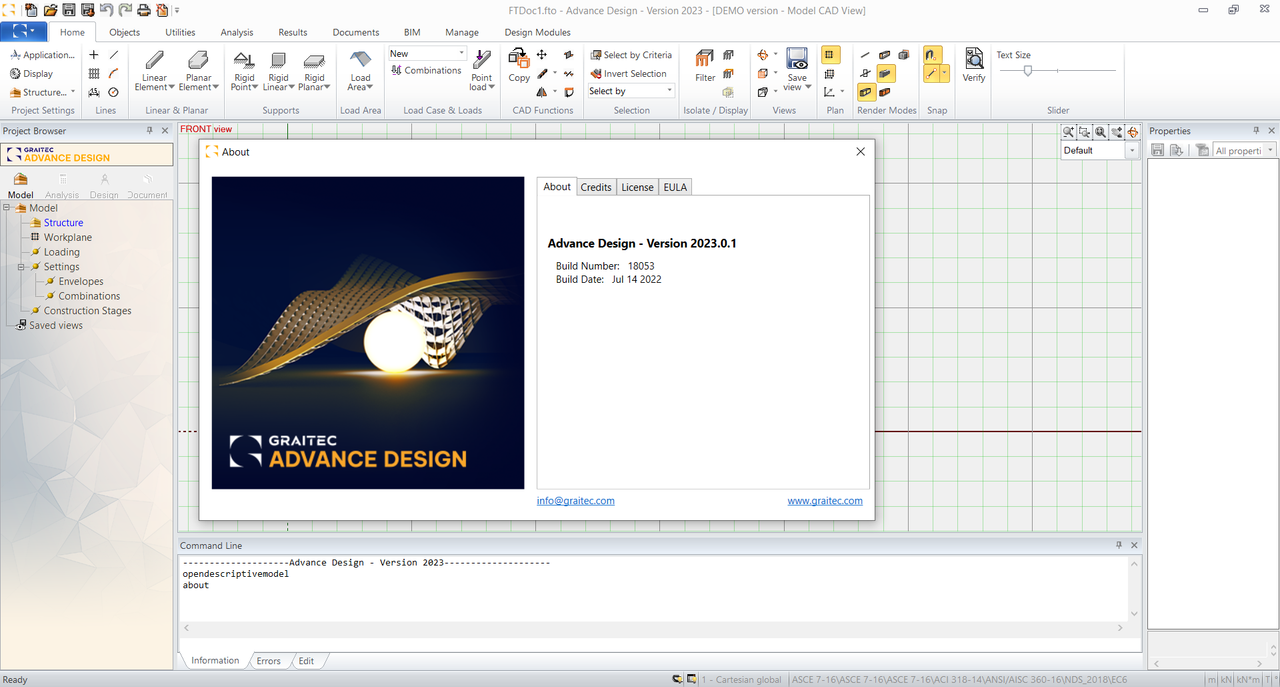Toggle the endpoint snap button in Snap group
Screen dimensions: 1280x687
[x=931, y=74]
